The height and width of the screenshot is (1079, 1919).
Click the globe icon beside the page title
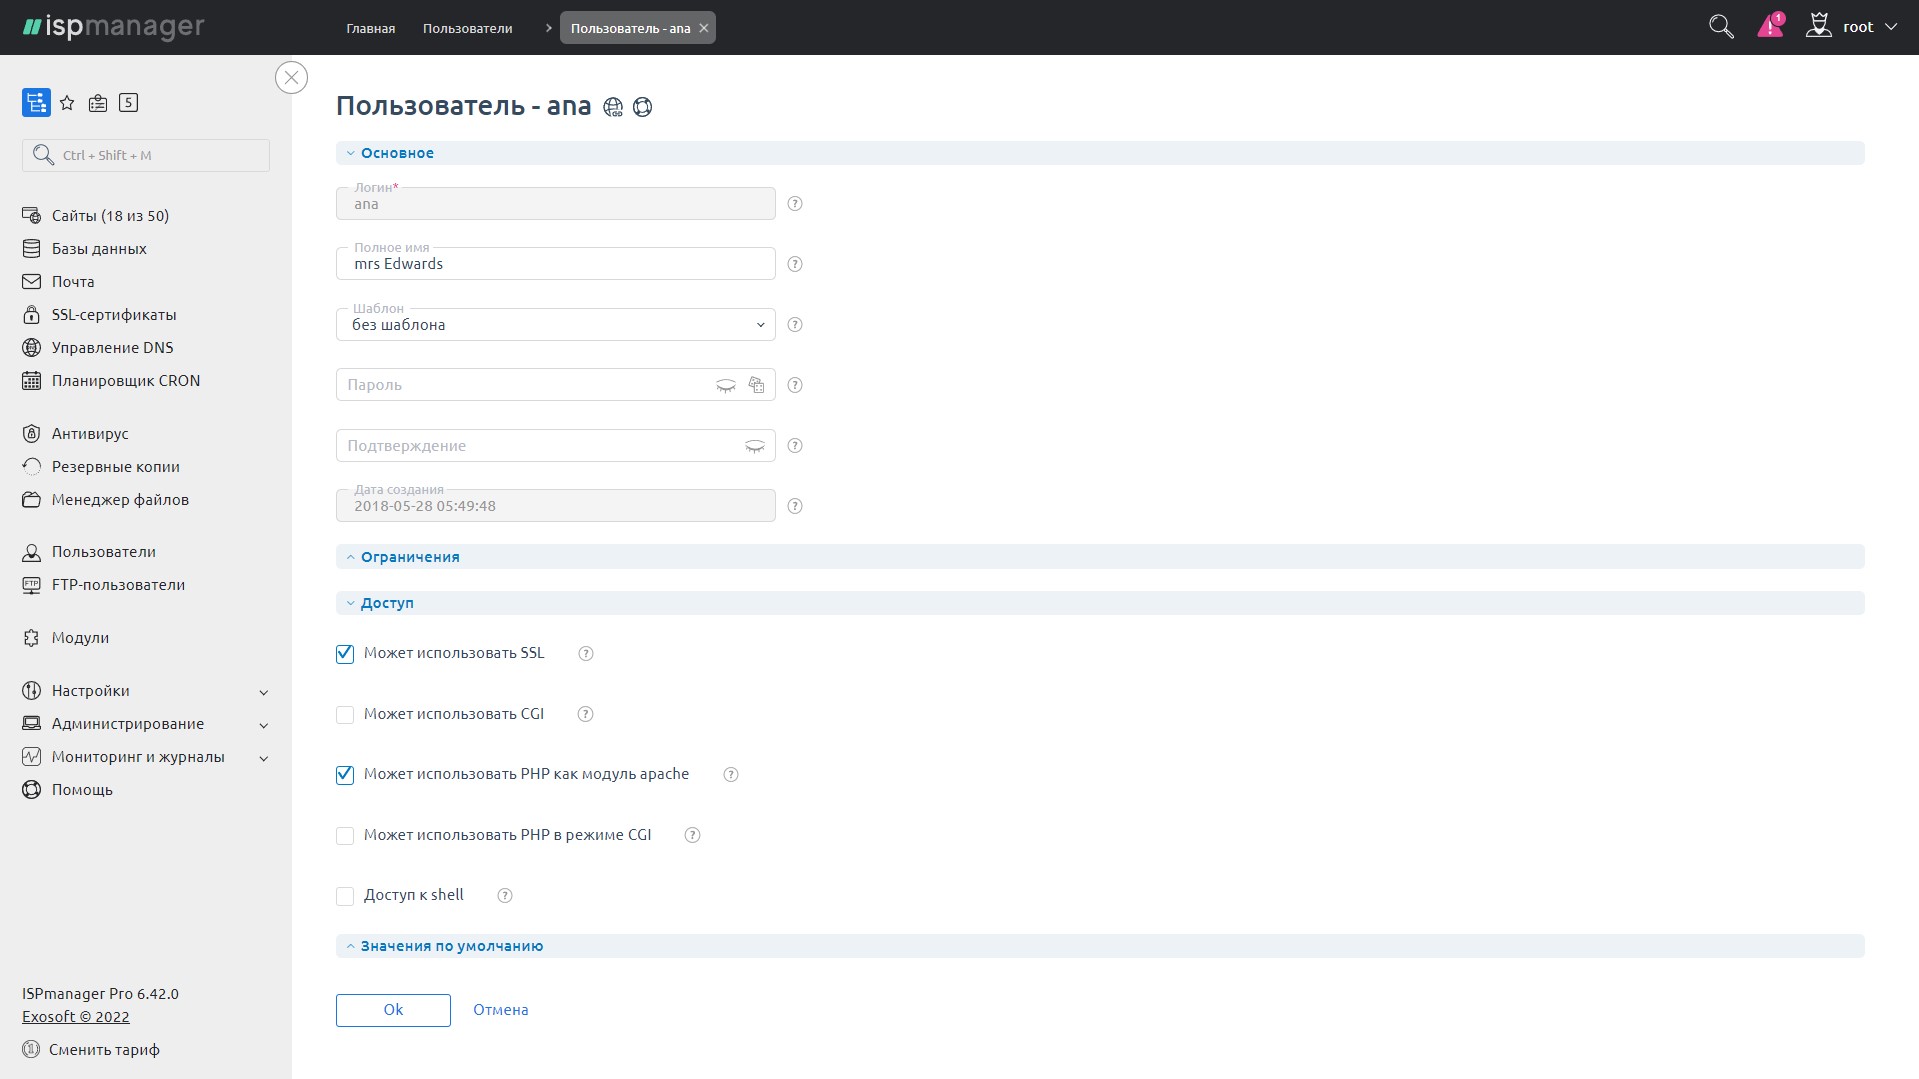tap(613, 107)
